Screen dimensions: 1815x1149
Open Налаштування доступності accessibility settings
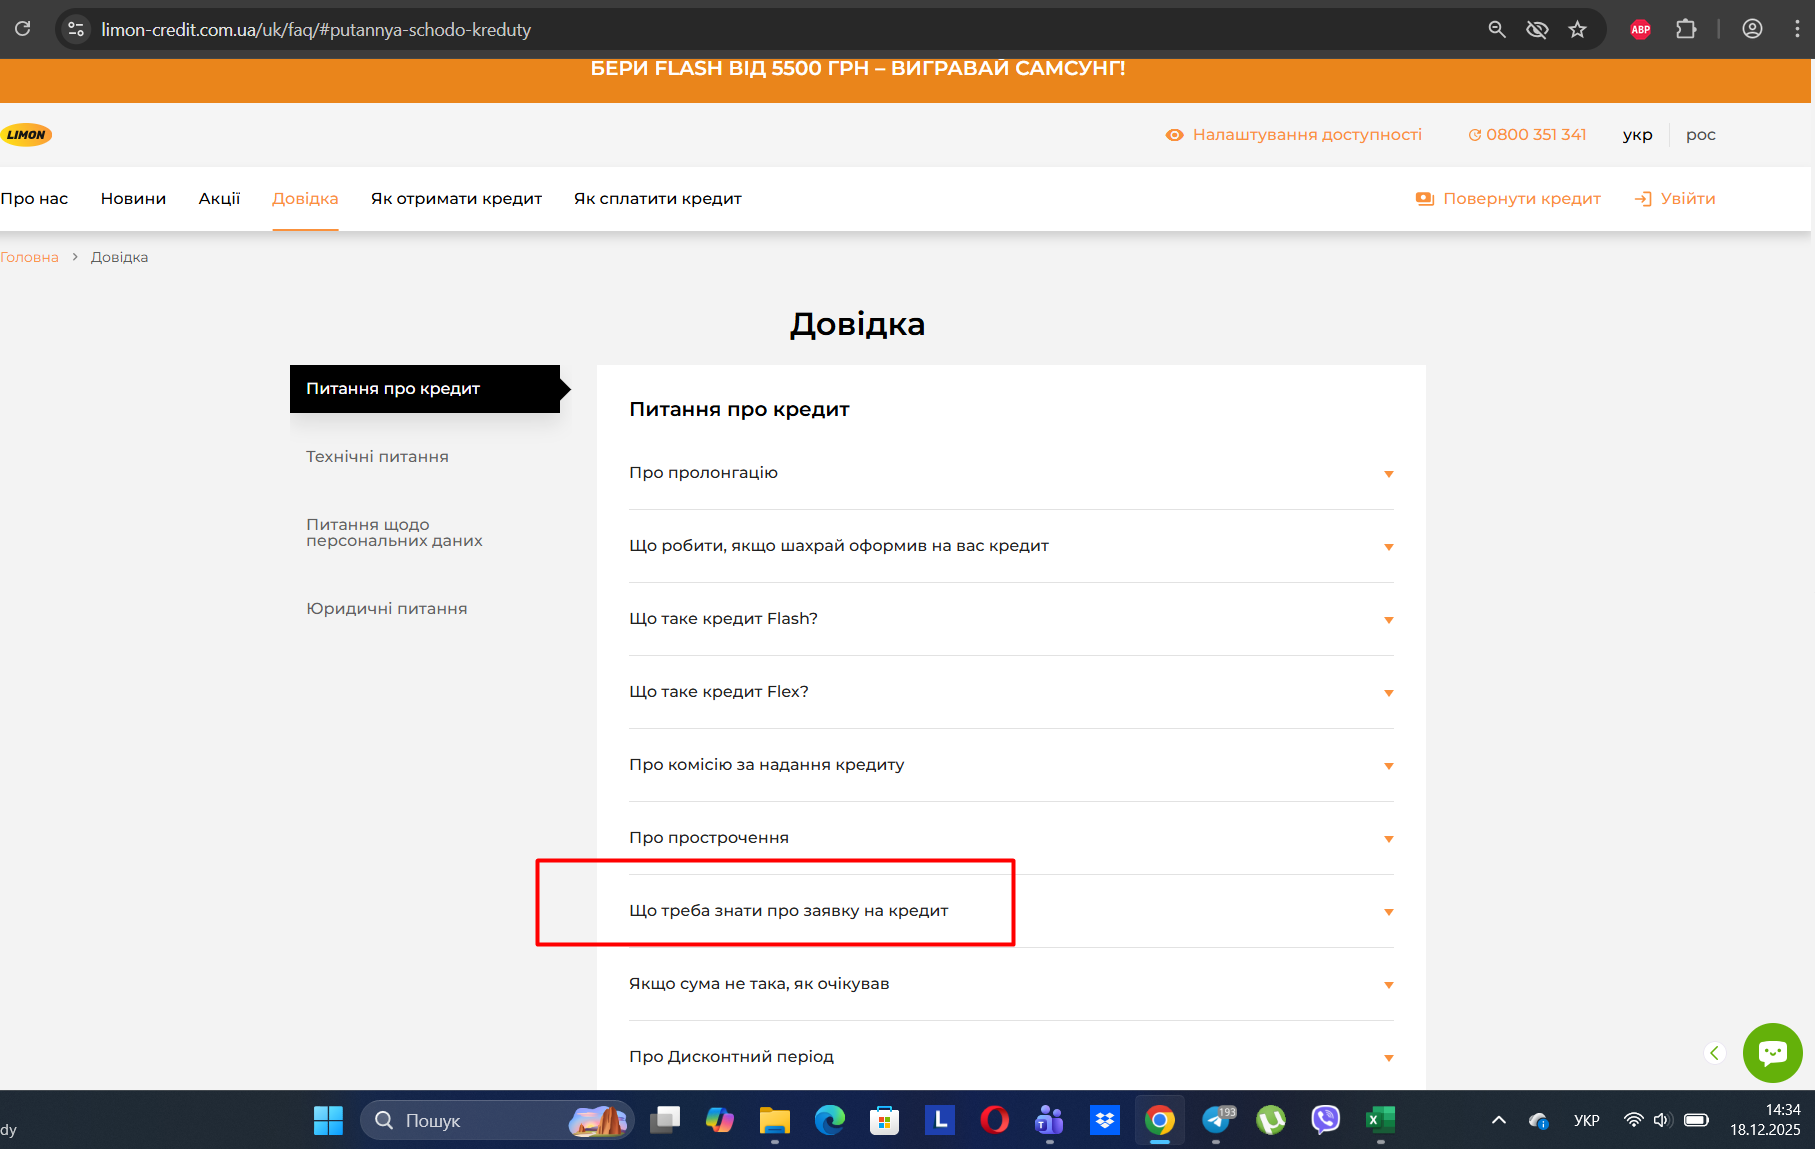[x=1294, y=135]
